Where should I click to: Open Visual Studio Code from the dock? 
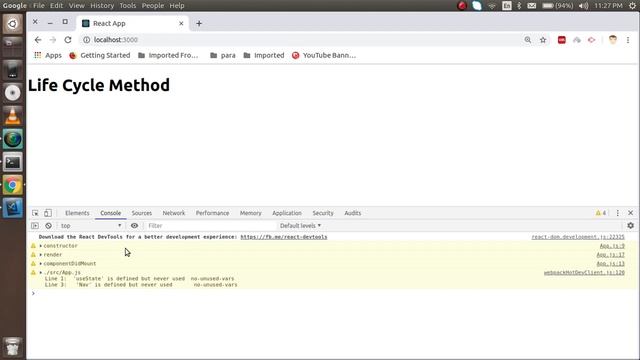click(x=13, y=208)
